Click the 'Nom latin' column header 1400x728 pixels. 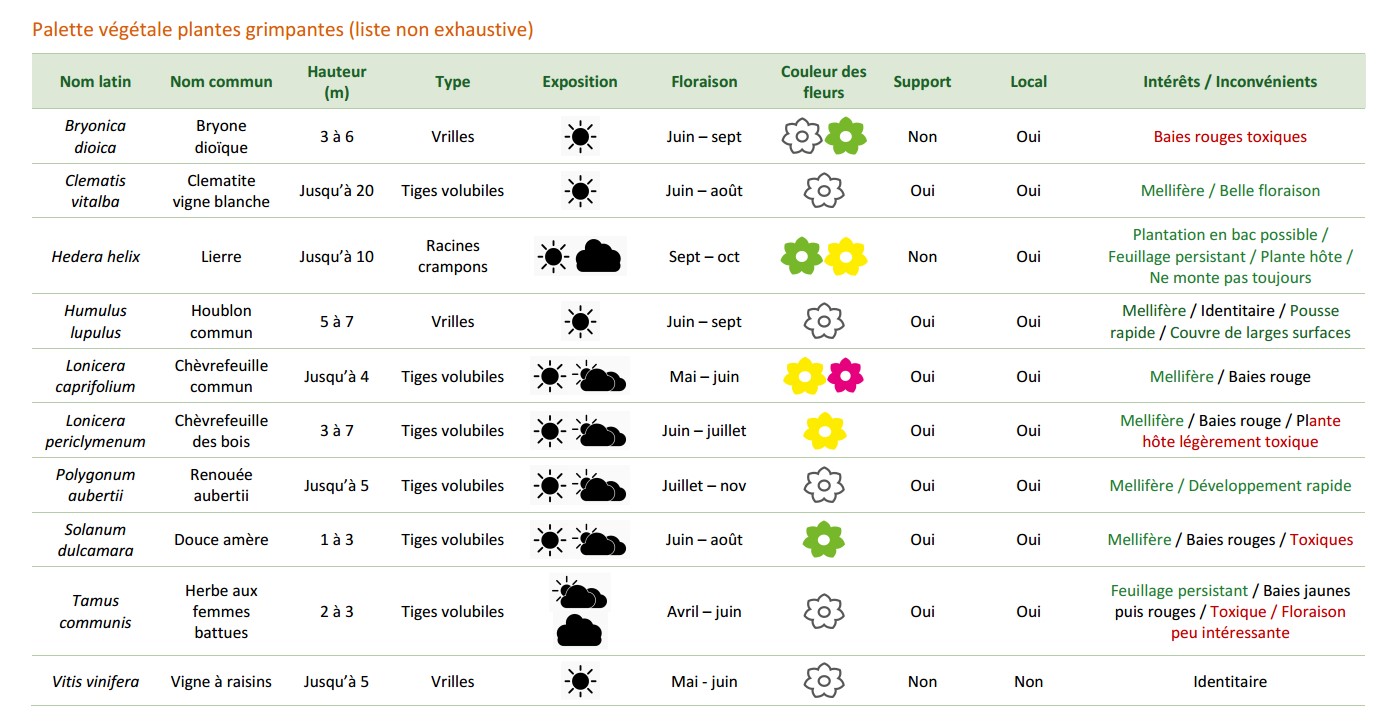click(95, 82)
